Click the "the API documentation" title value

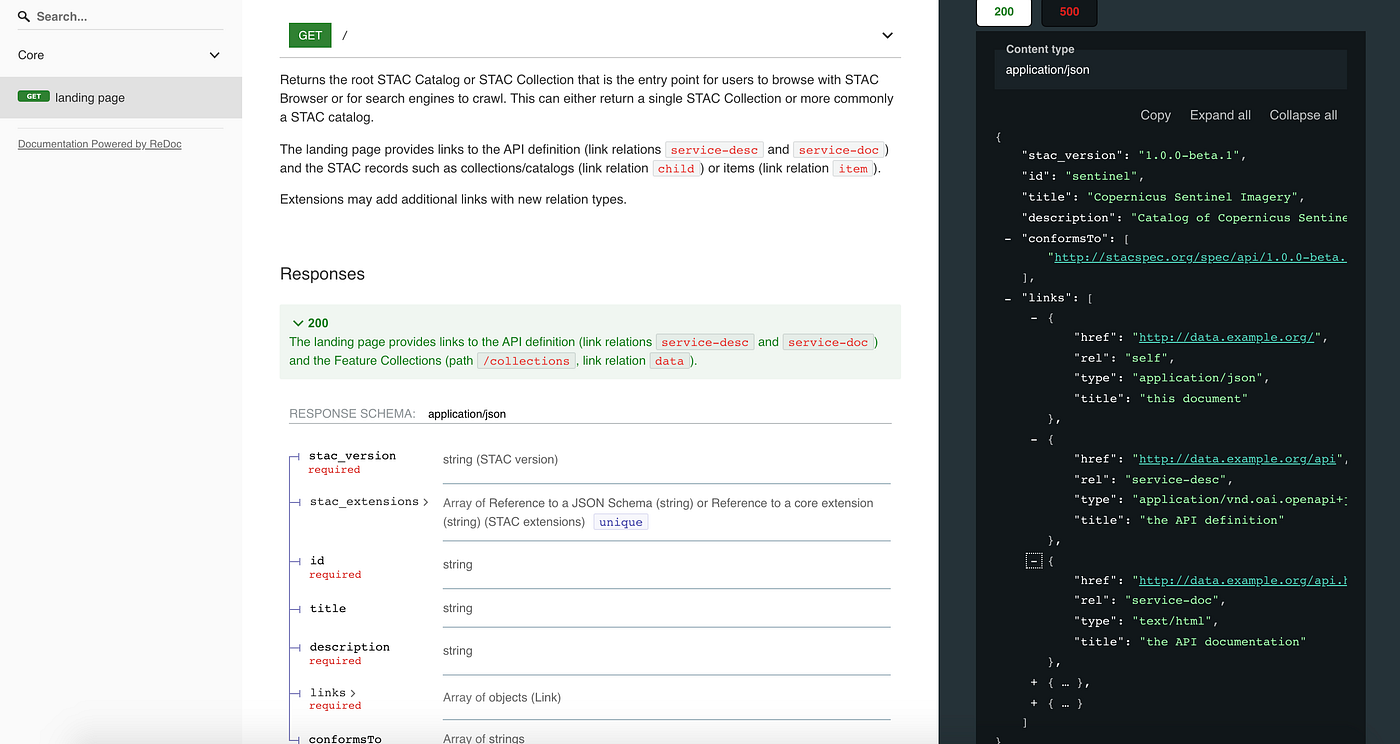[1222, 641]
